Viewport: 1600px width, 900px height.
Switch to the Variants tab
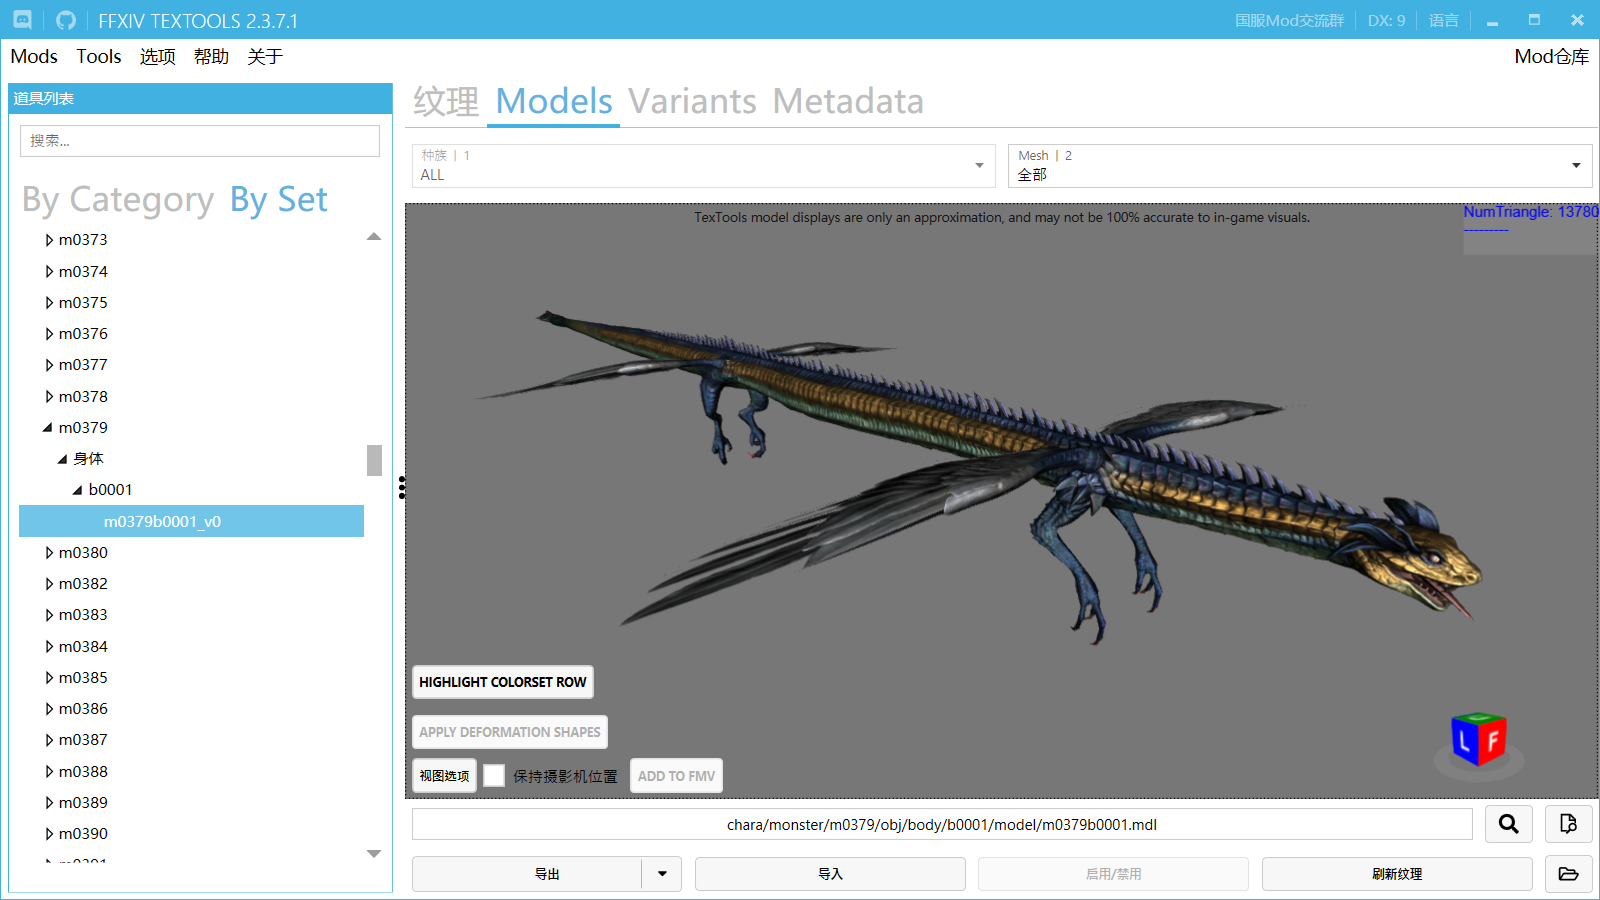click(692, 102)
